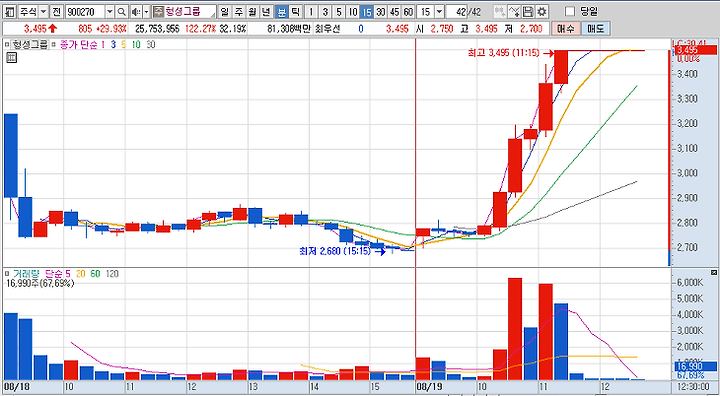Set interval to 5 minutes

coord(339,11)
